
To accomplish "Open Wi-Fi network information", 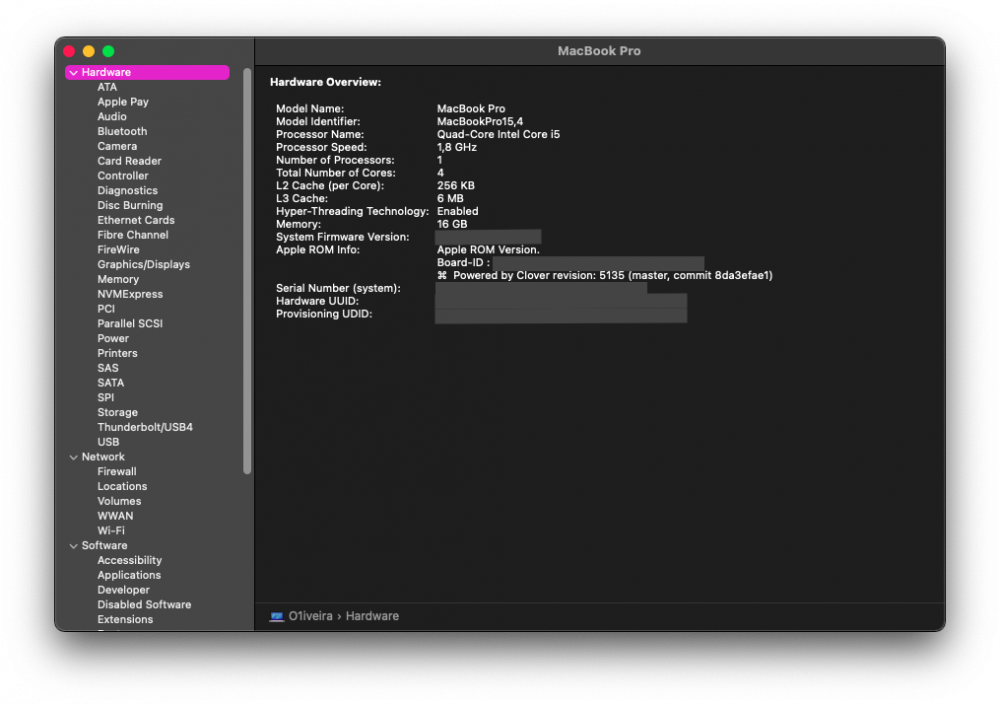I will point(111,531).
